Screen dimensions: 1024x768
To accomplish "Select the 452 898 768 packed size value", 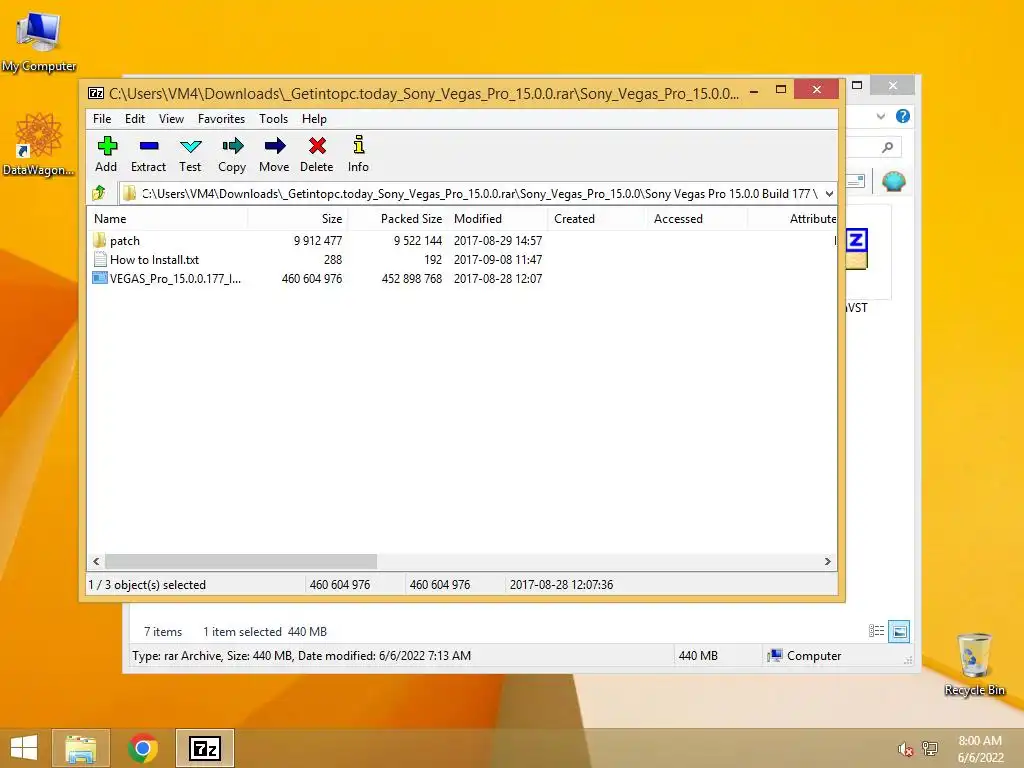I will coord(411,278).
